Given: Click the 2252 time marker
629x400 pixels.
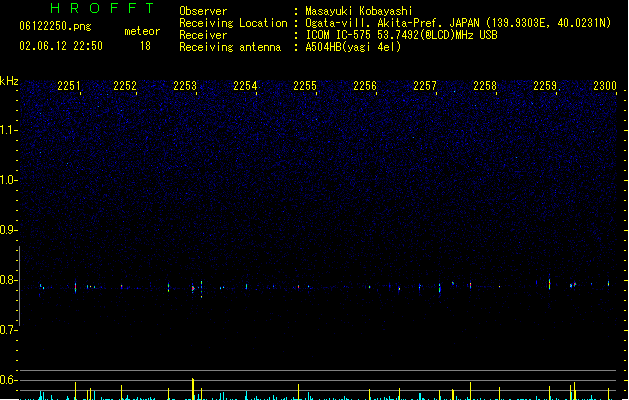Looking at the screenshot, I should point(125,86).
